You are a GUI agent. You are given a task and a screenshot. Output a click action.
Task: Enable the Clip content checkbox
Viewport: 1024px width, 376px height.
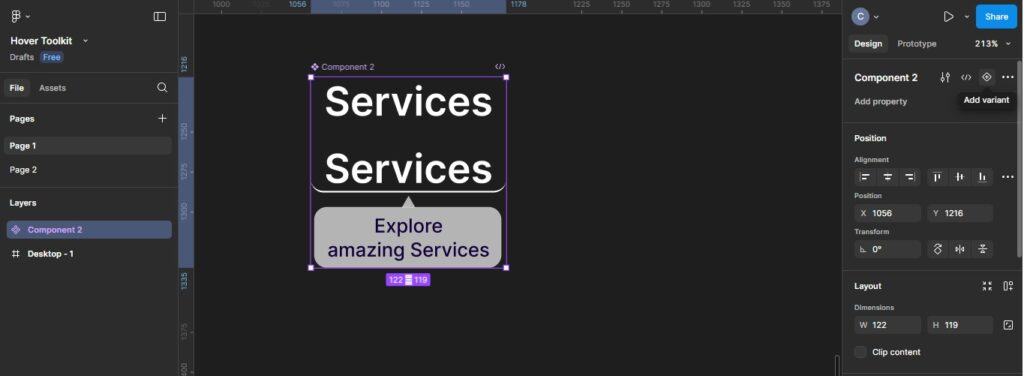coord(861,352)
